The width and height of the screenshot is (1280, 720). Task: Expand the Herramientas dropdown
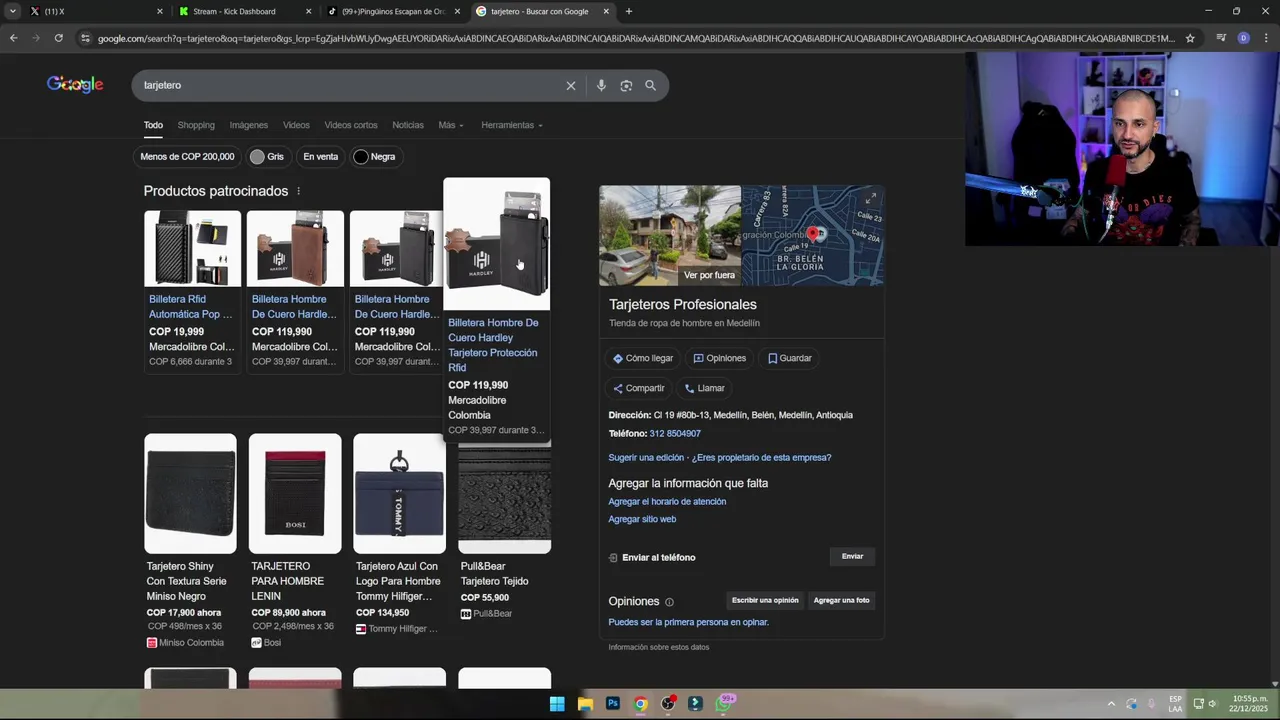coord(512,125)
